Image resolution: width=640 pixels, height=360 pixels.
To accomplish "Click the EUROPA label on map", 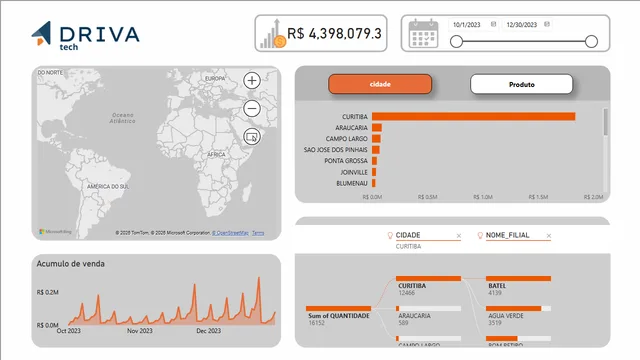I will (215, 78).
